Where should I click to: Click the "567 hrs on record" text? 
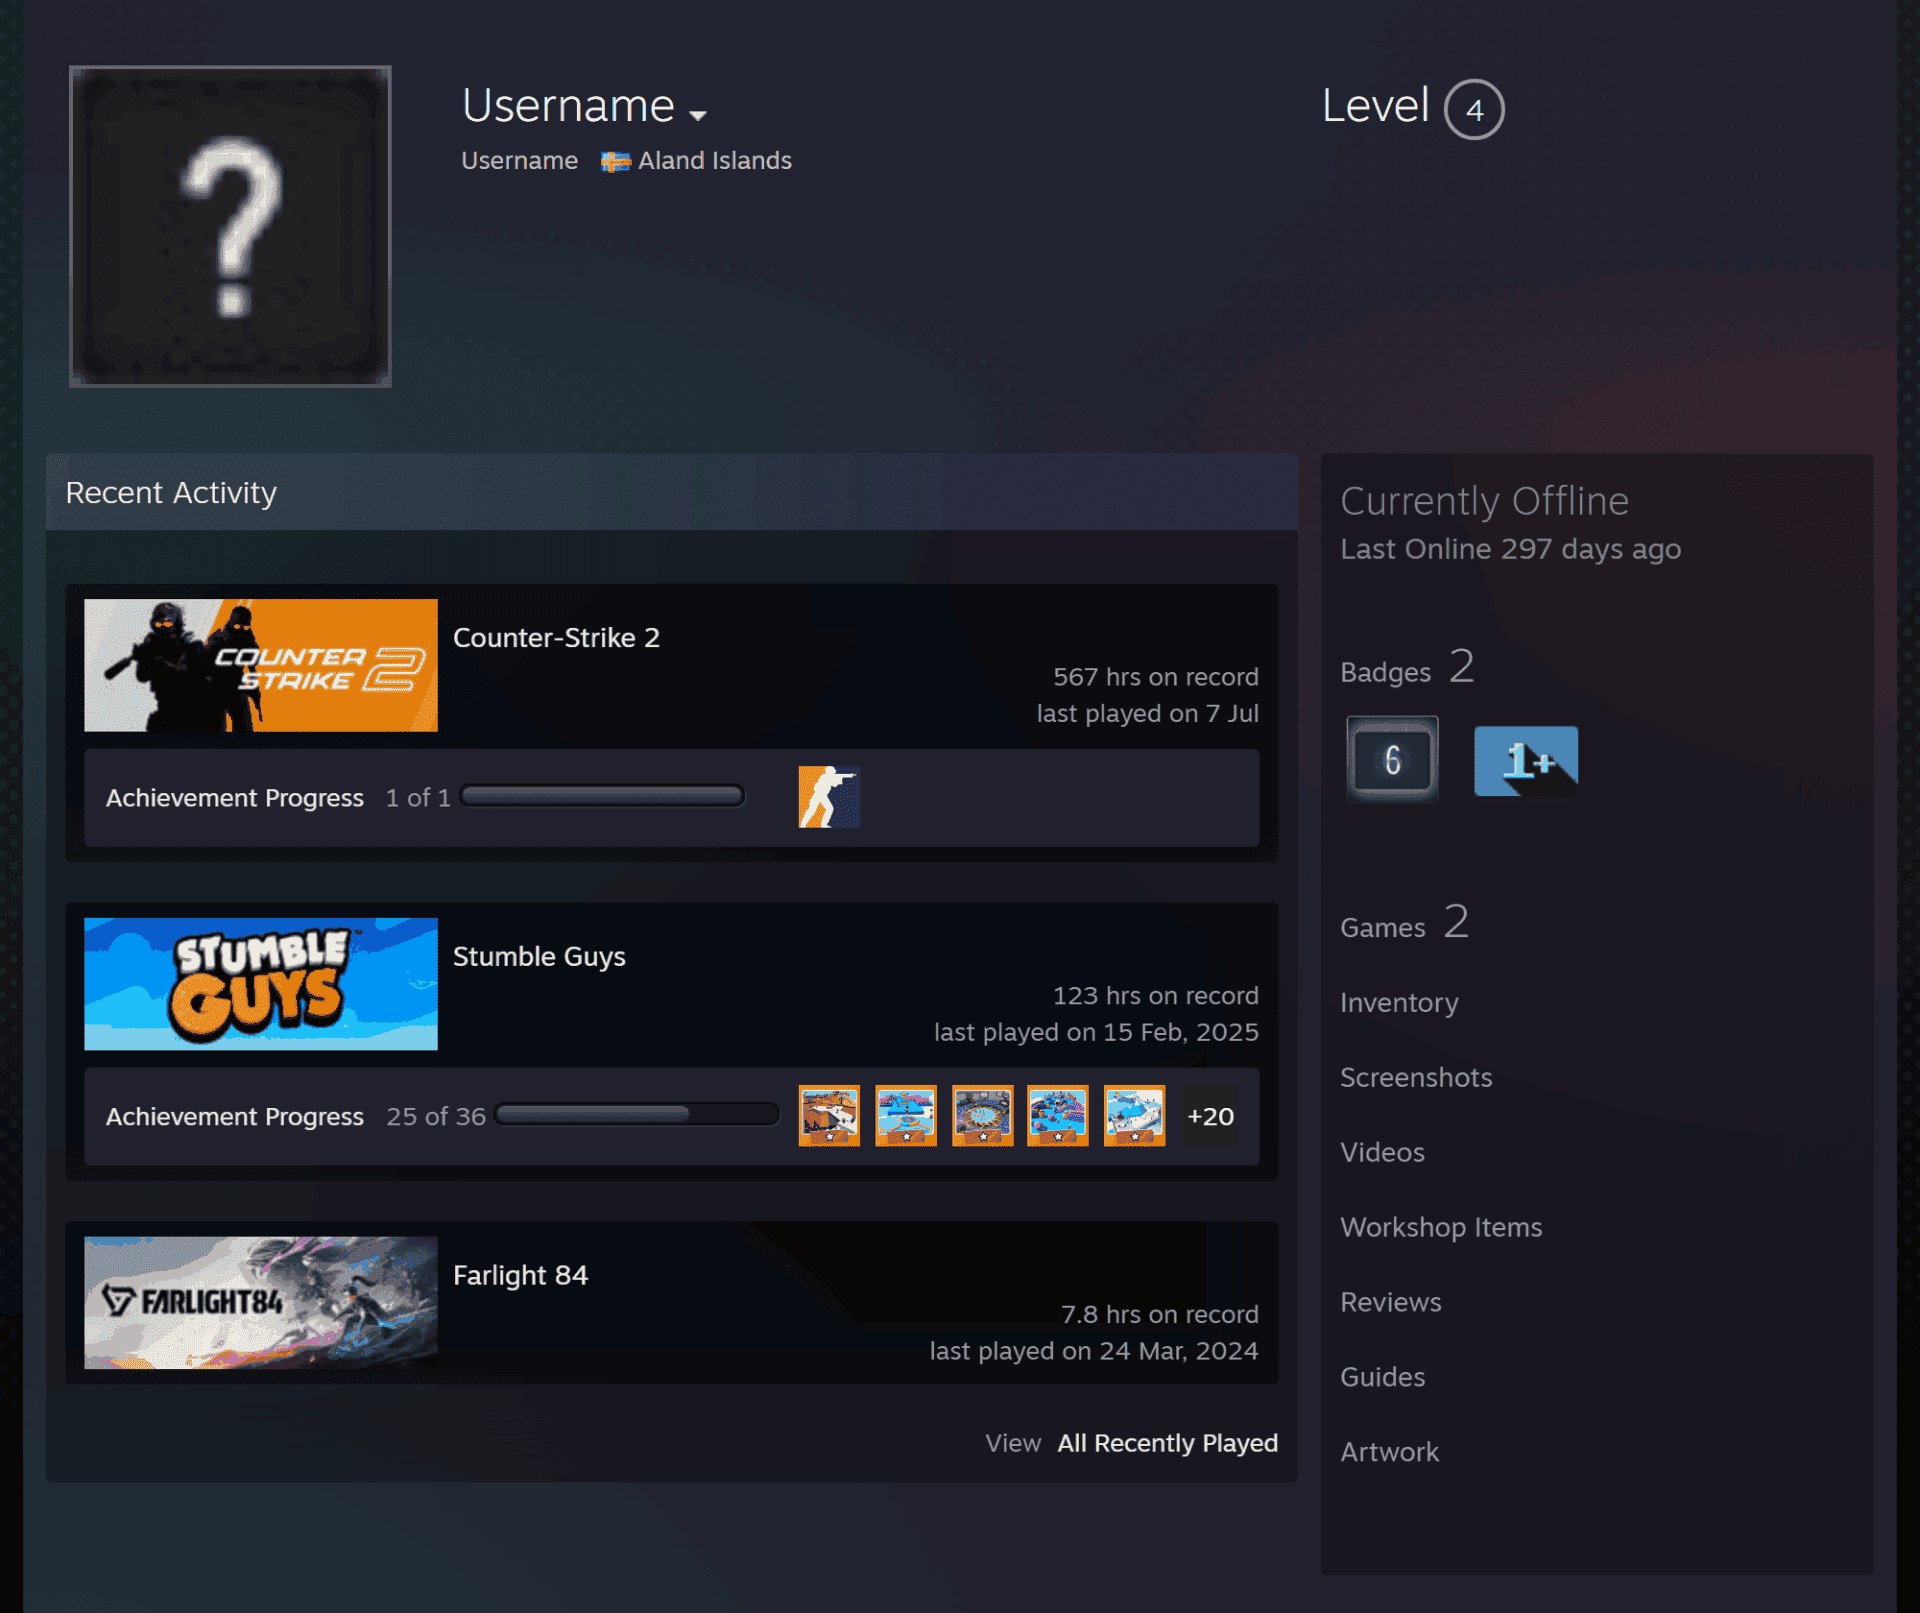click(x=1155, y=677)
